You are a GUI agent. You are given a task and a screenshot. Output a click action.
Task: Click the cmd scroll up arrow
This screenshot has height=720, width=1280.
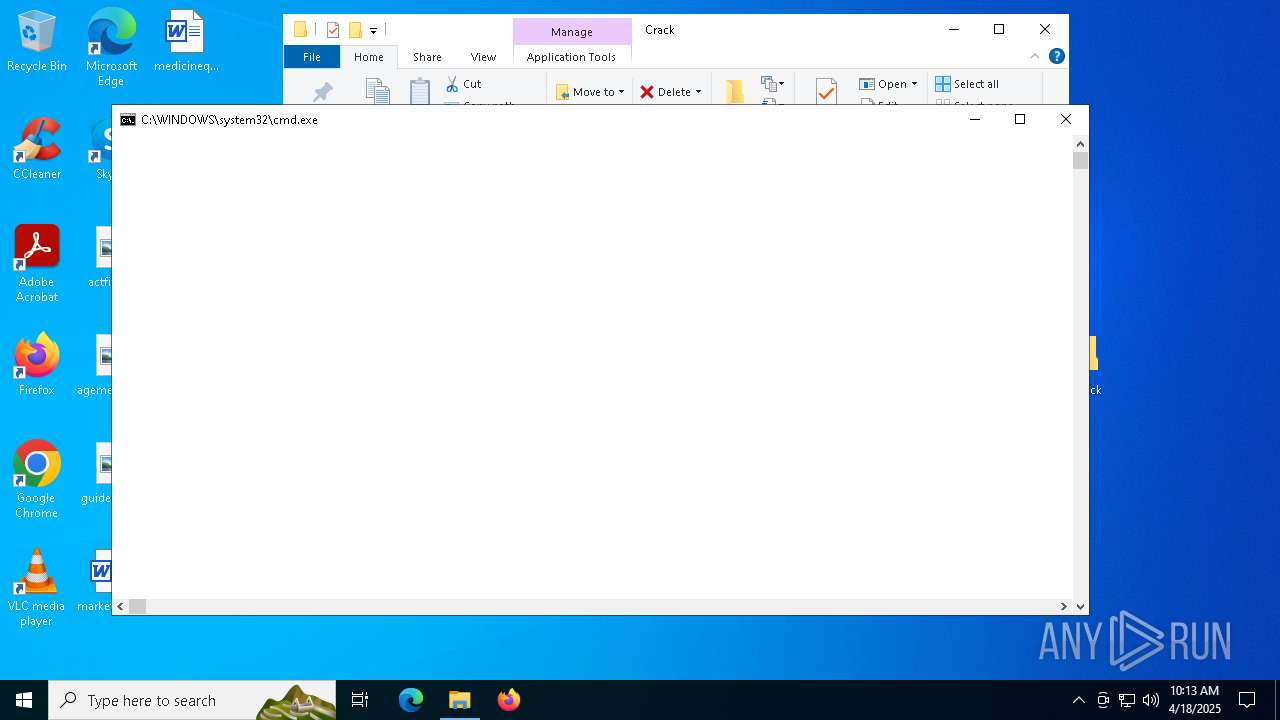coord(1080,142)
